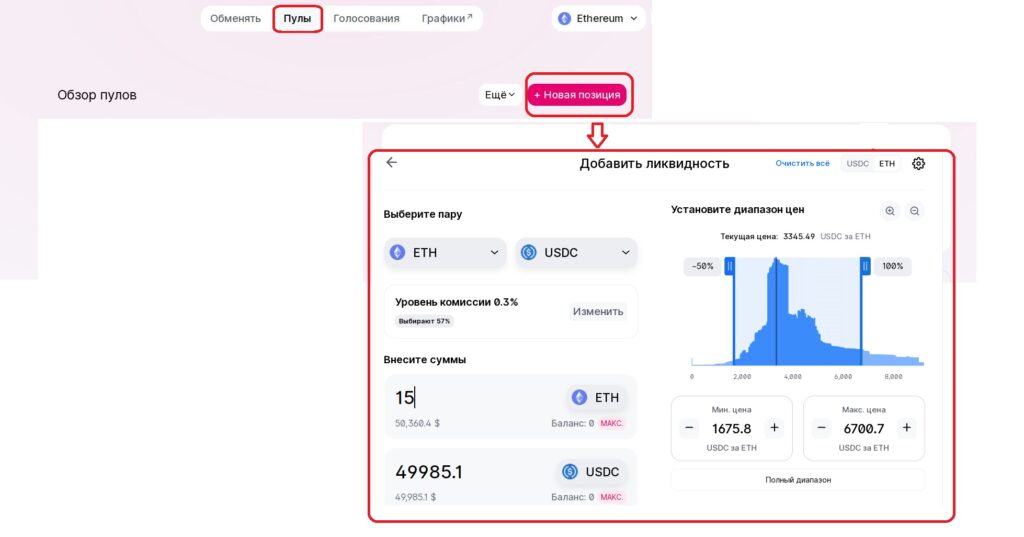
Task: Click the back arrow in Добавить ликвидность
Action: (x=391, y=163)
